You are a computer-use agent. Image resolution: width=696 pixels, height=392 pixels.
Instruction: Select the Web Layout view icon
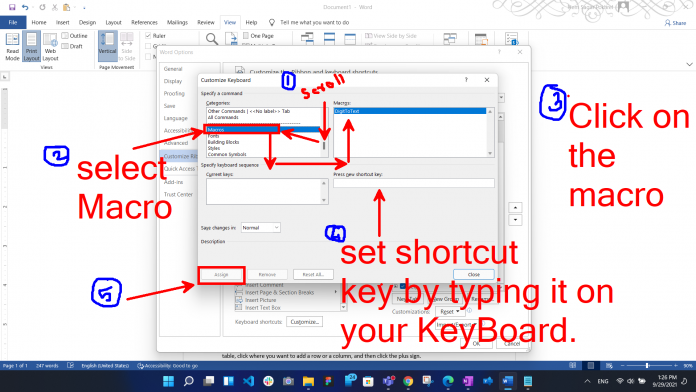50,46
